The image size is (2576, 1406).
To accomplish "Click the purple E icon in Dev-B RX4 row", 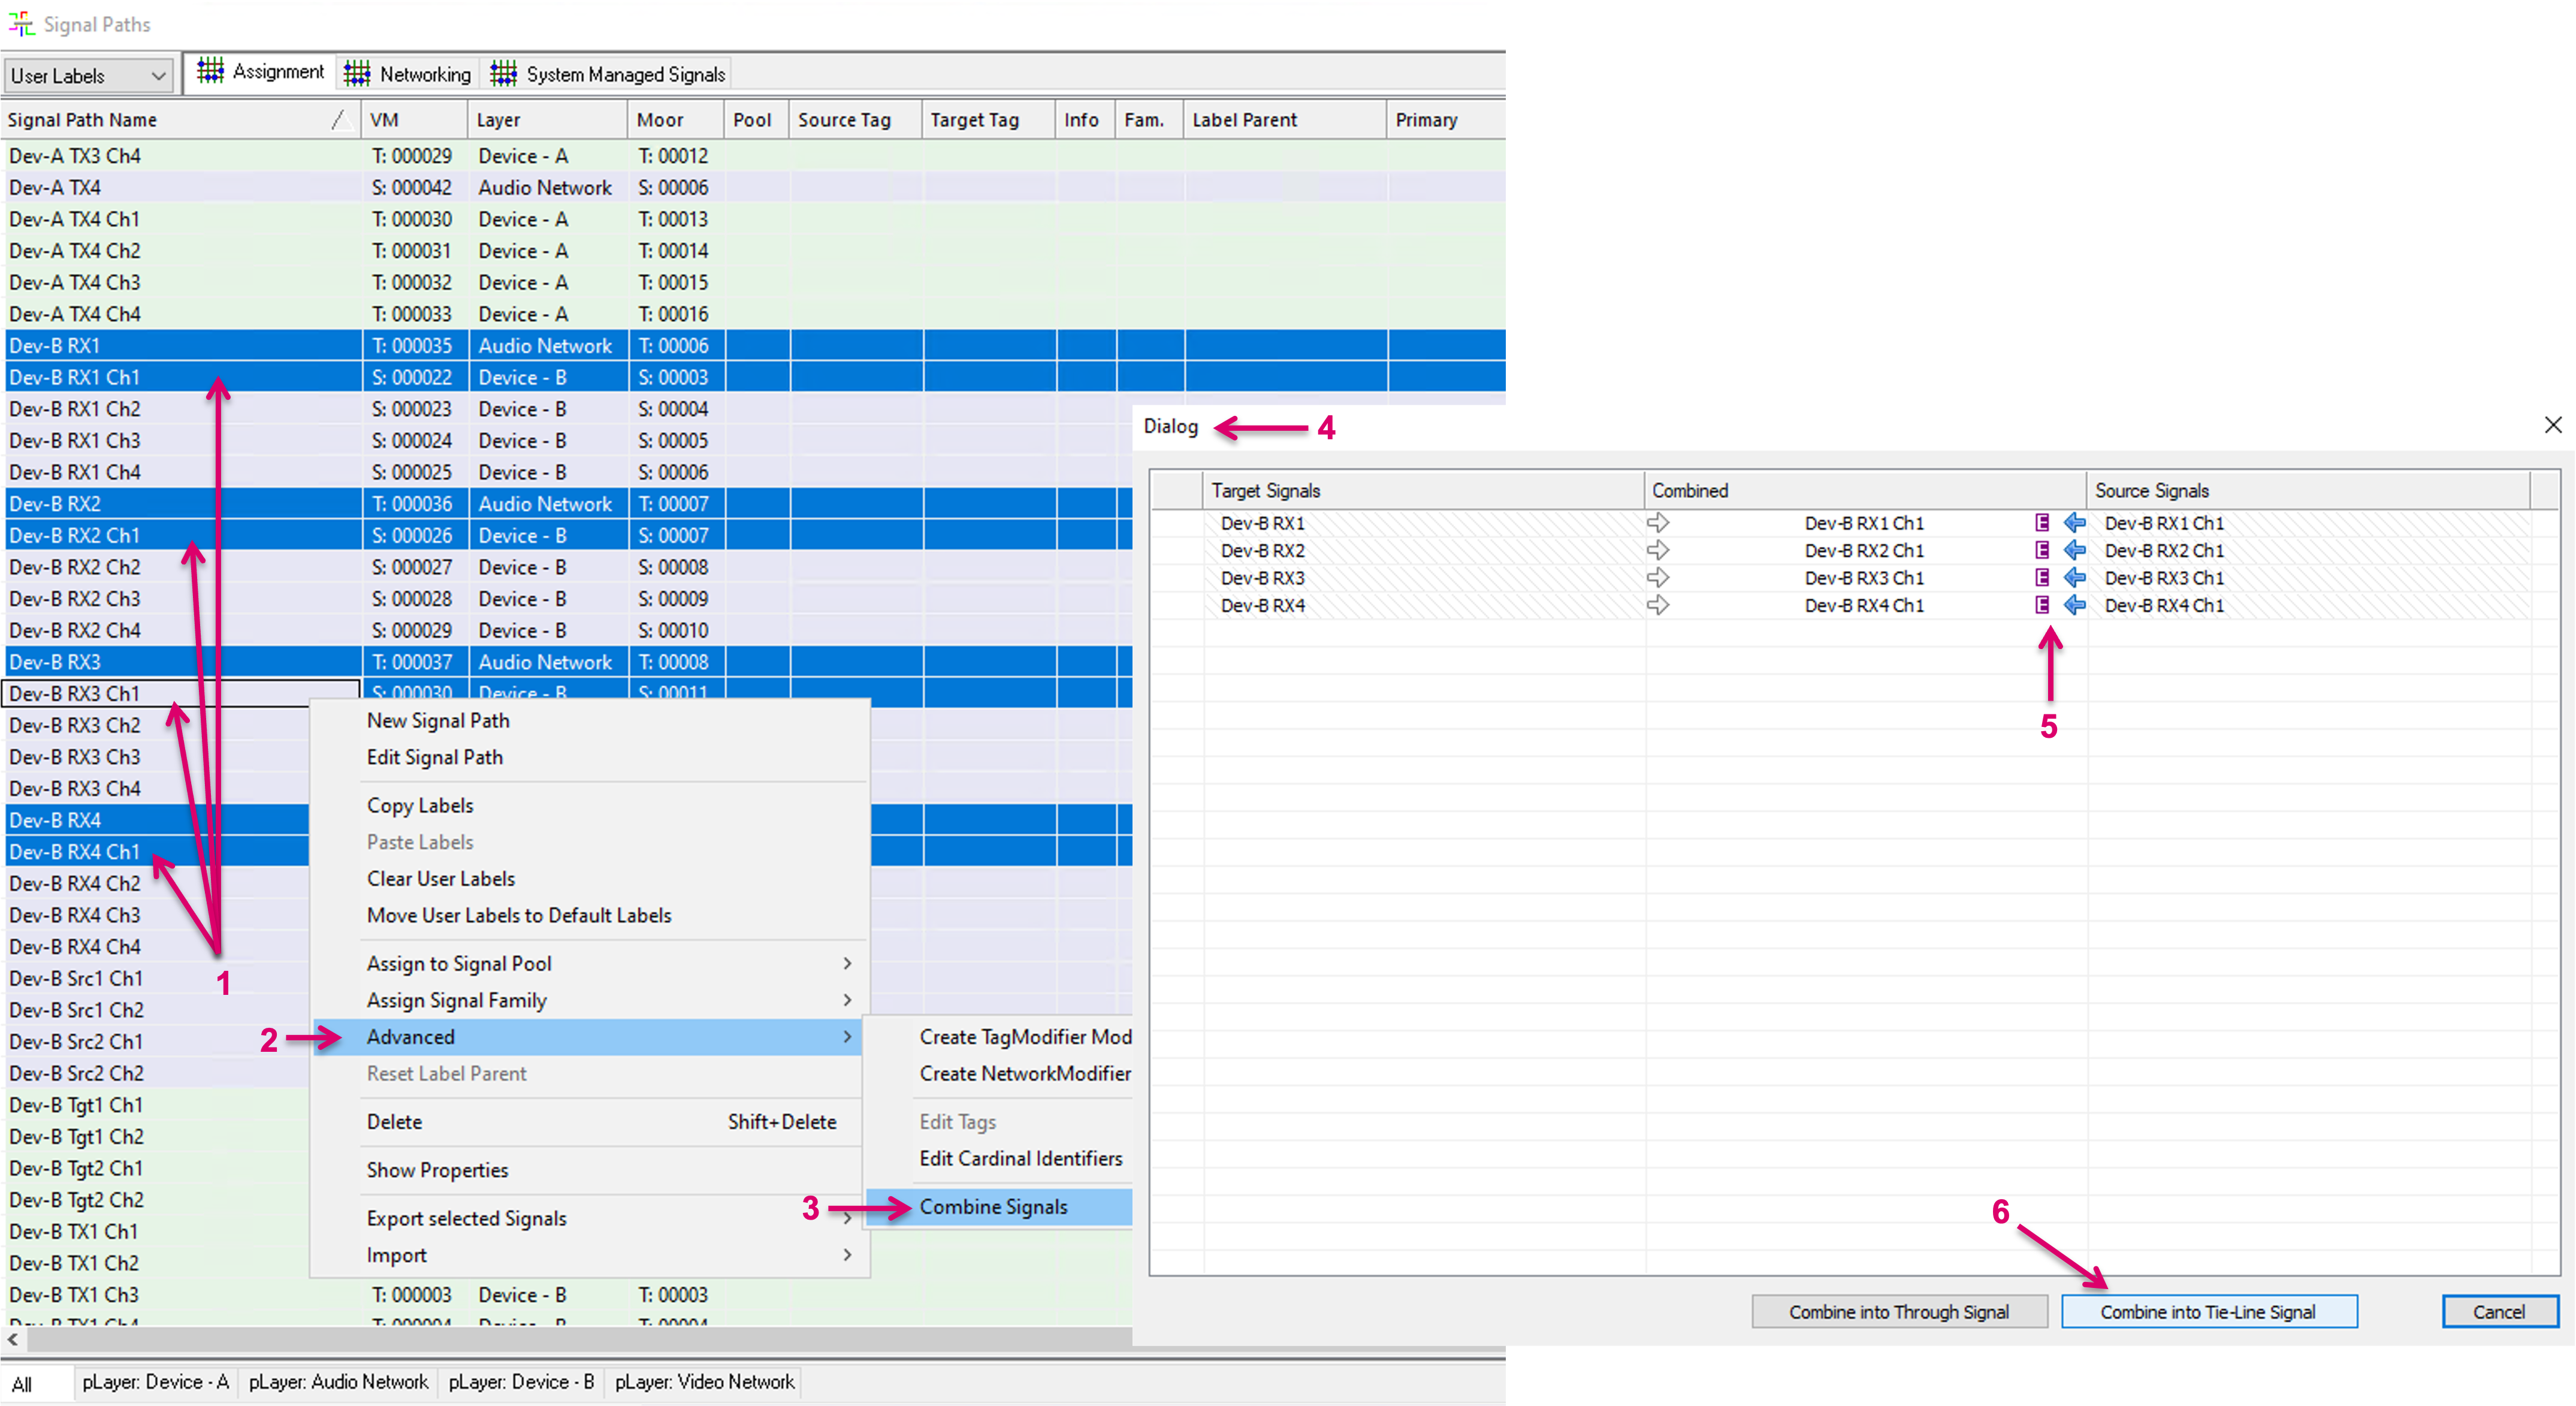I will [x=2042, y=605].
